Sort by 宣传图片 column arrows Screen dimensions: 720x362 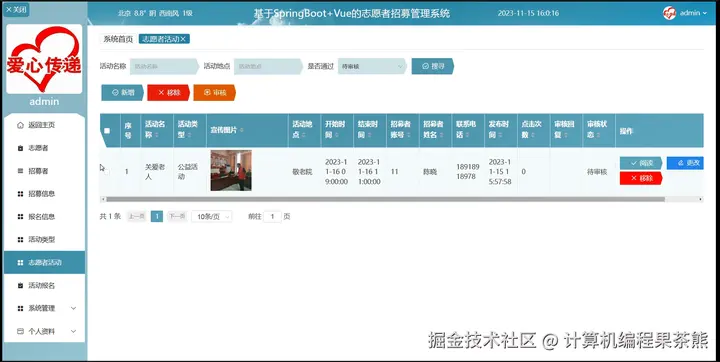tap(242, 130)
